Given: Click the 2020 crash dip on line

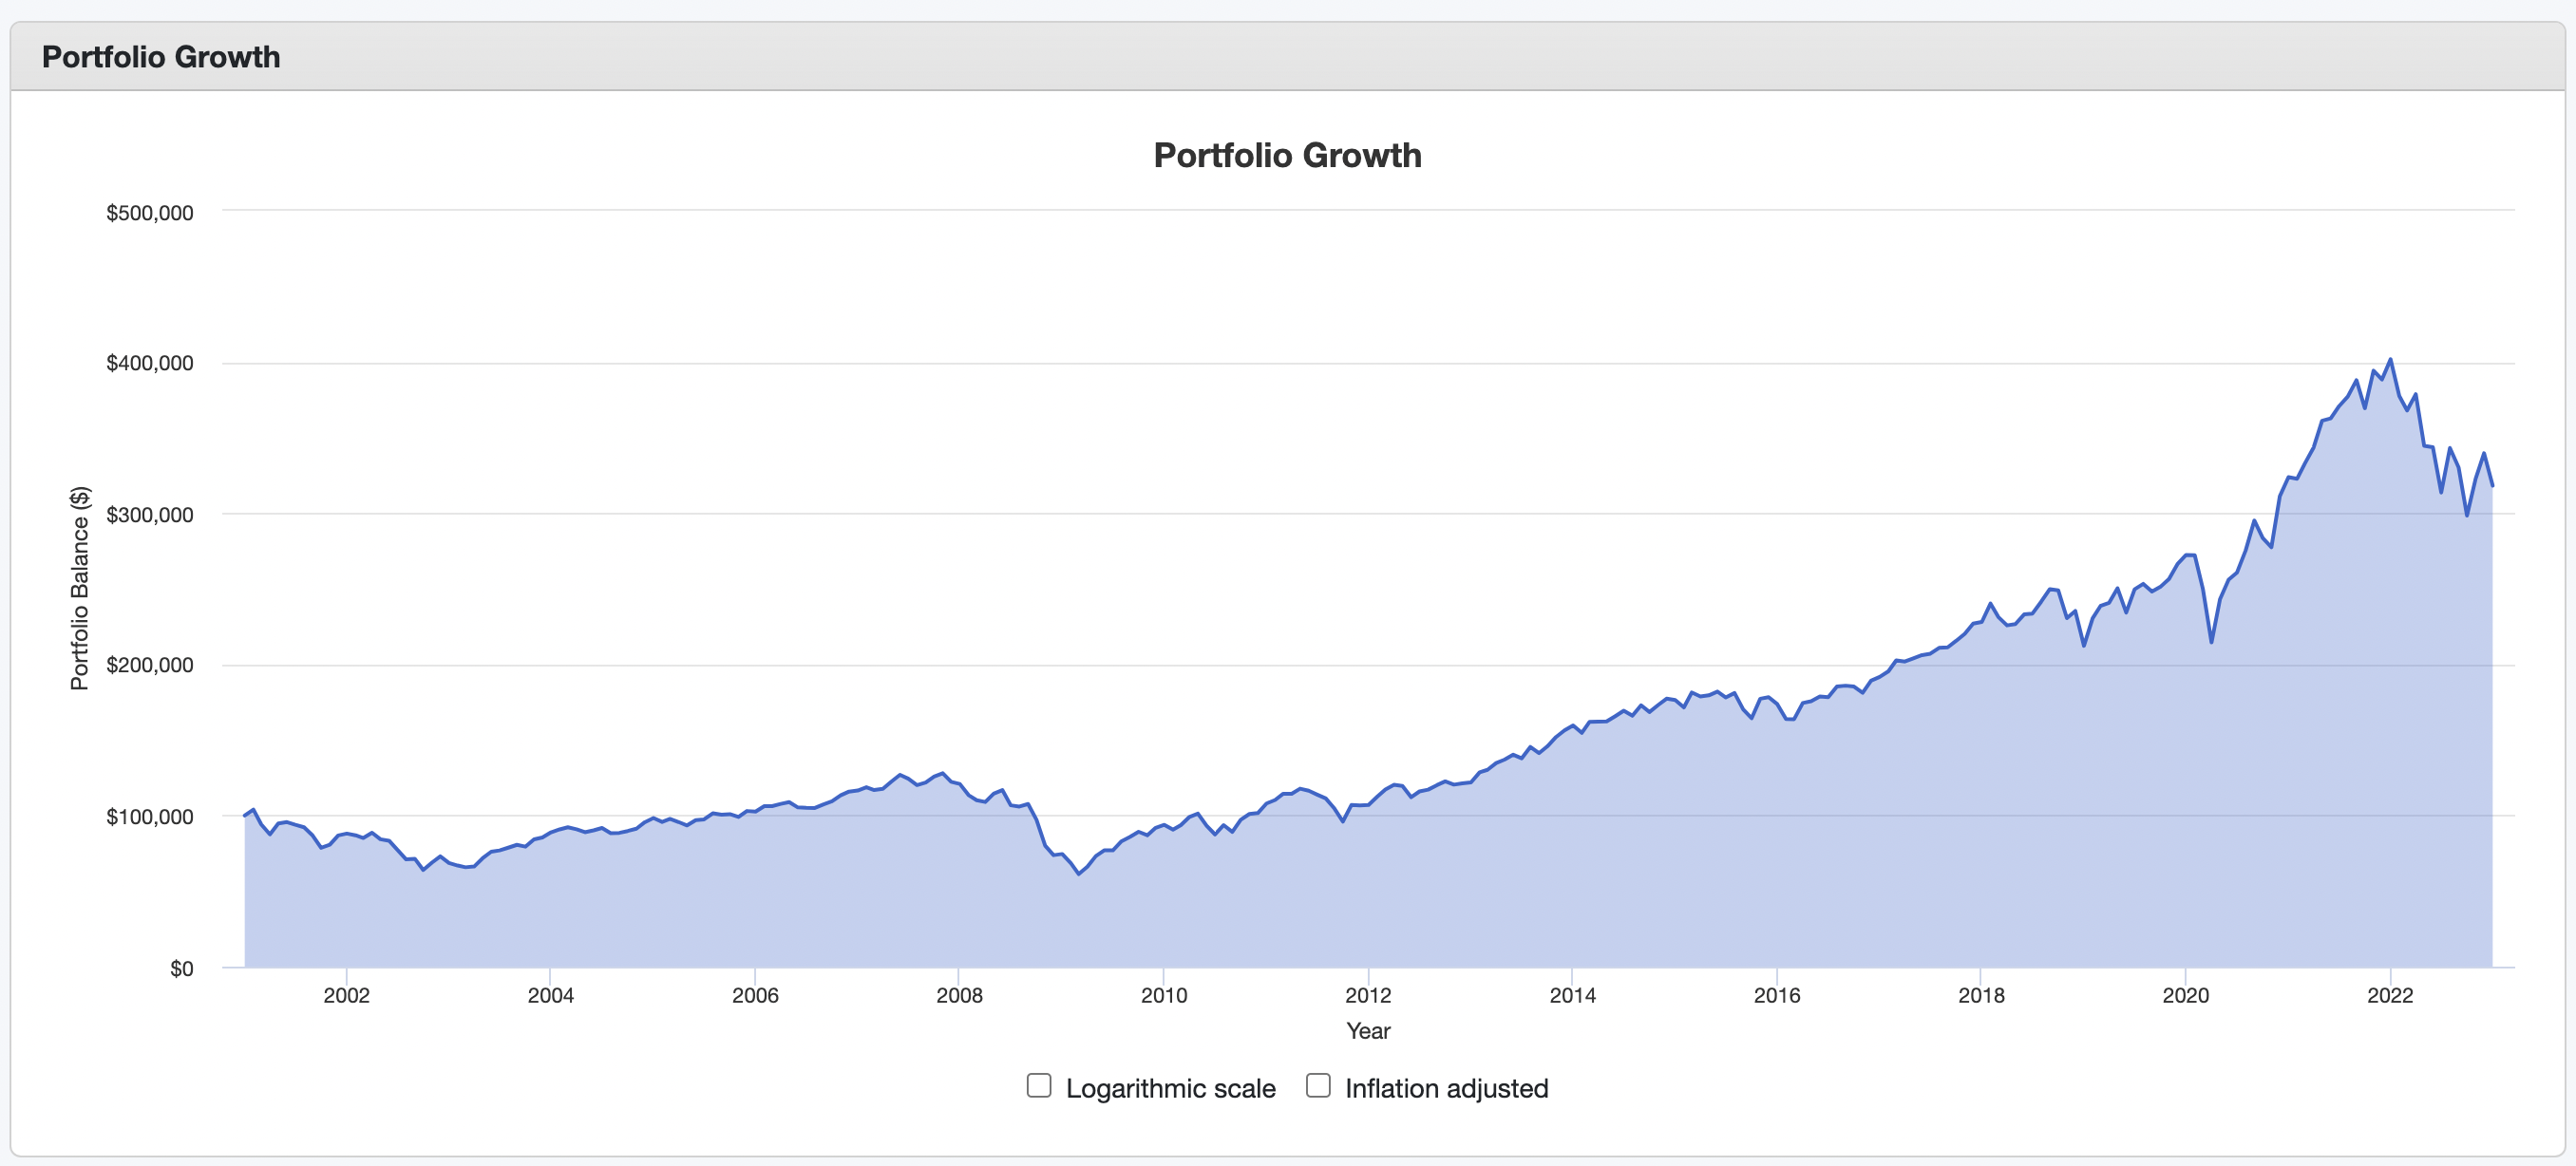Looking at the screenshot, I should (2211, 642).
